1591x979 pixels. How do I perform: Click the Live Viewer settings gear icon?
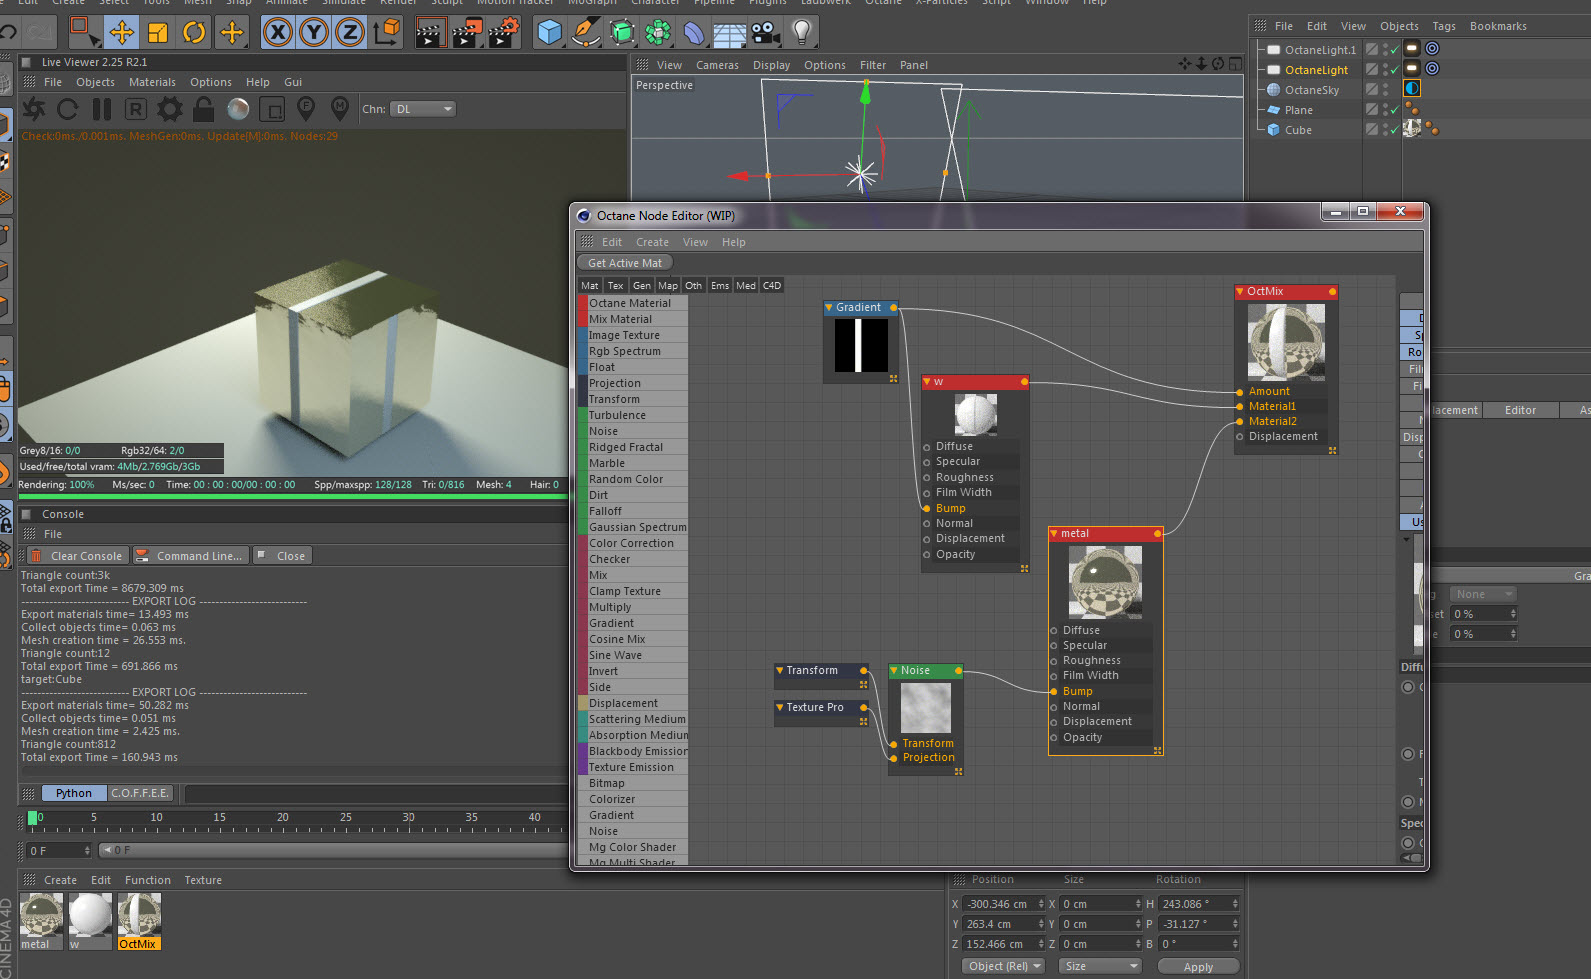coord(170,108)
